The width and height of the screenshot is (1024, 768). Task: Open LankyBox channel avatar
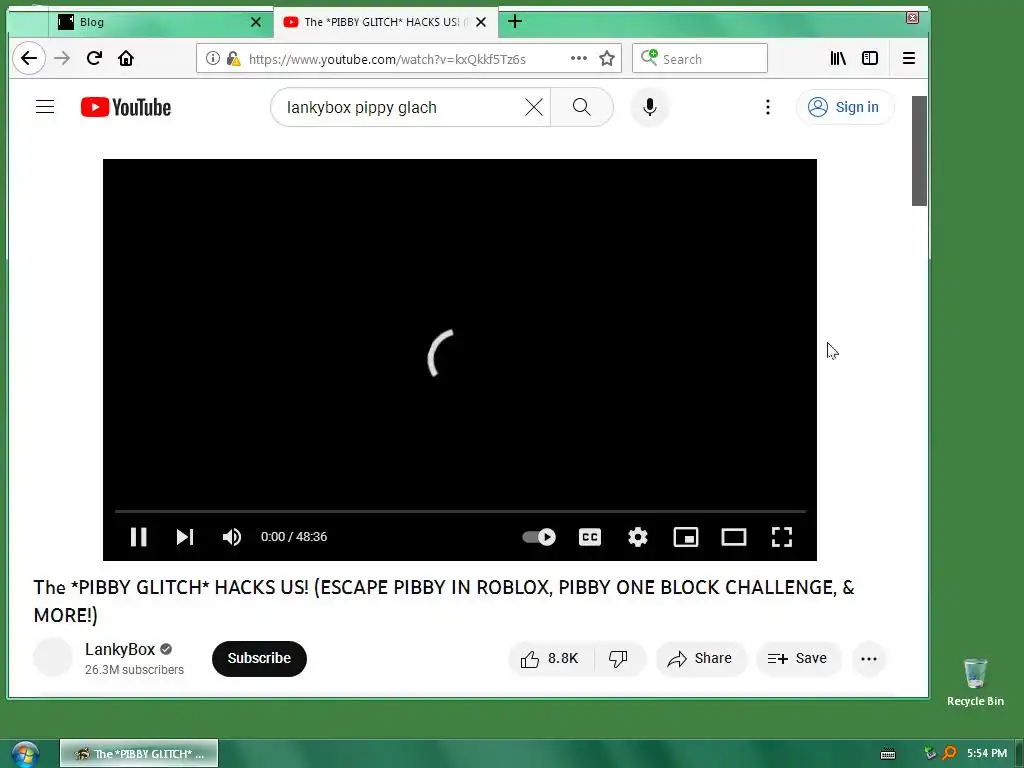(x=53, y=657)
